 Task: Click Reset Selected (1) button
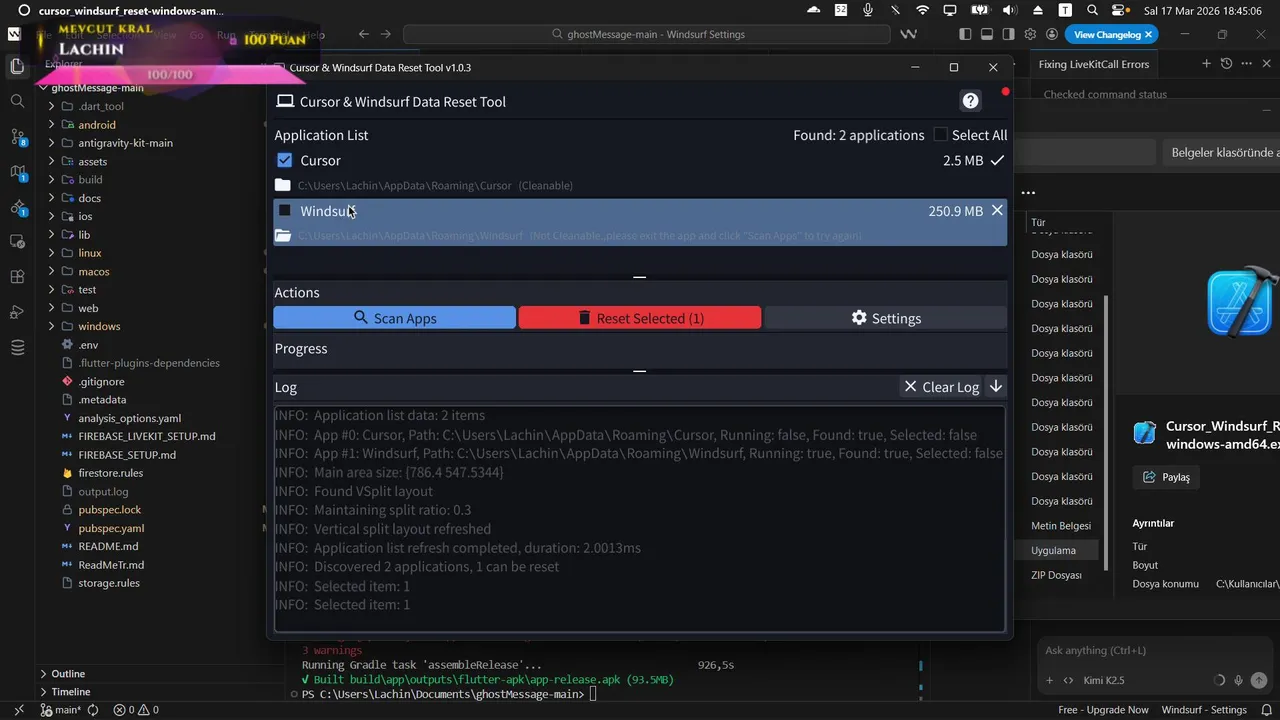[x=640, y=318]
